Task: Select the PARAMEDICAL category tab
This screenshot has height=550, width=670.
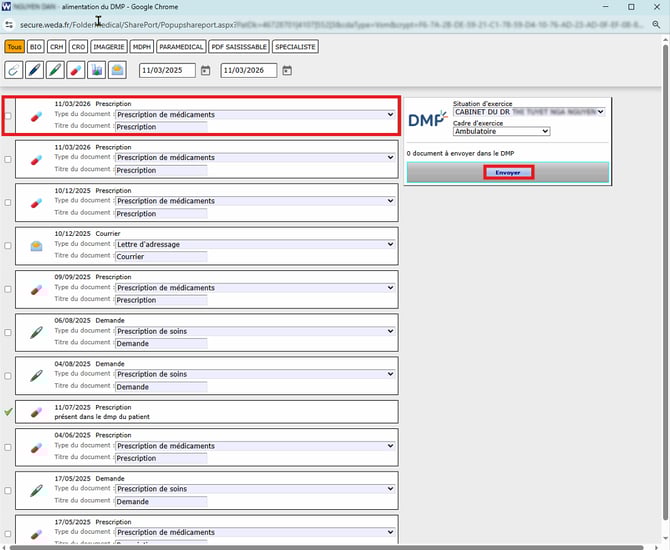Action: click(182, 46)
